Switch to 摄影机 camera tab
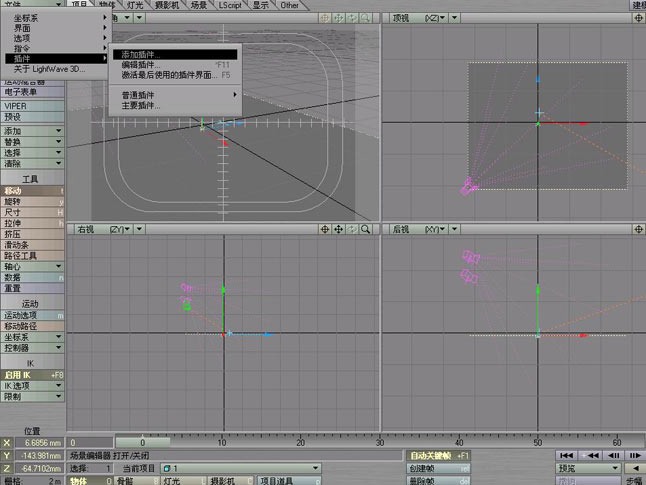The height and width of the screenshot is (485, 646). tap(167, 5)
